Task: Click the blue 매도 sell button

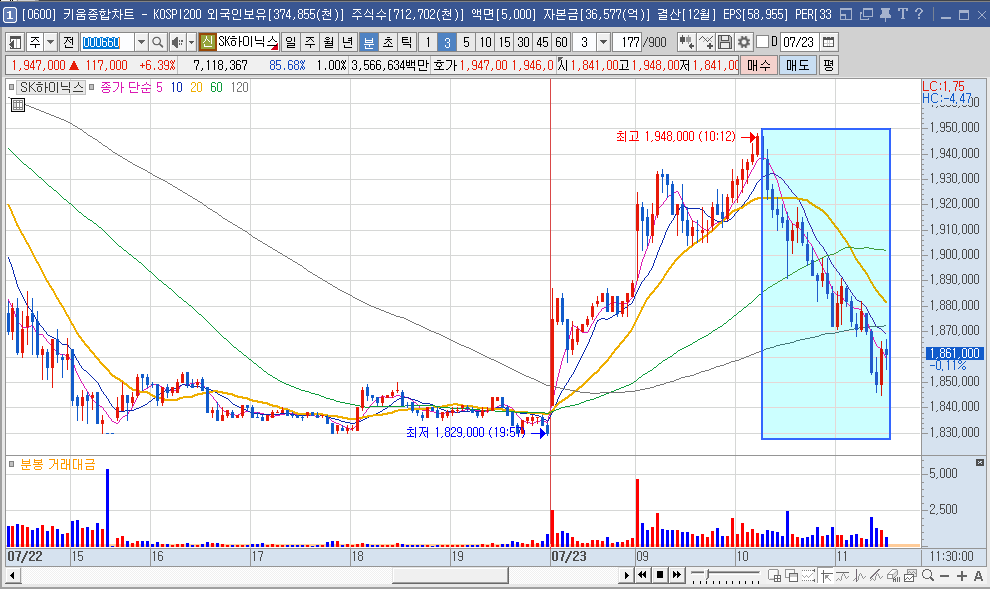Action: tap(797, 65)
